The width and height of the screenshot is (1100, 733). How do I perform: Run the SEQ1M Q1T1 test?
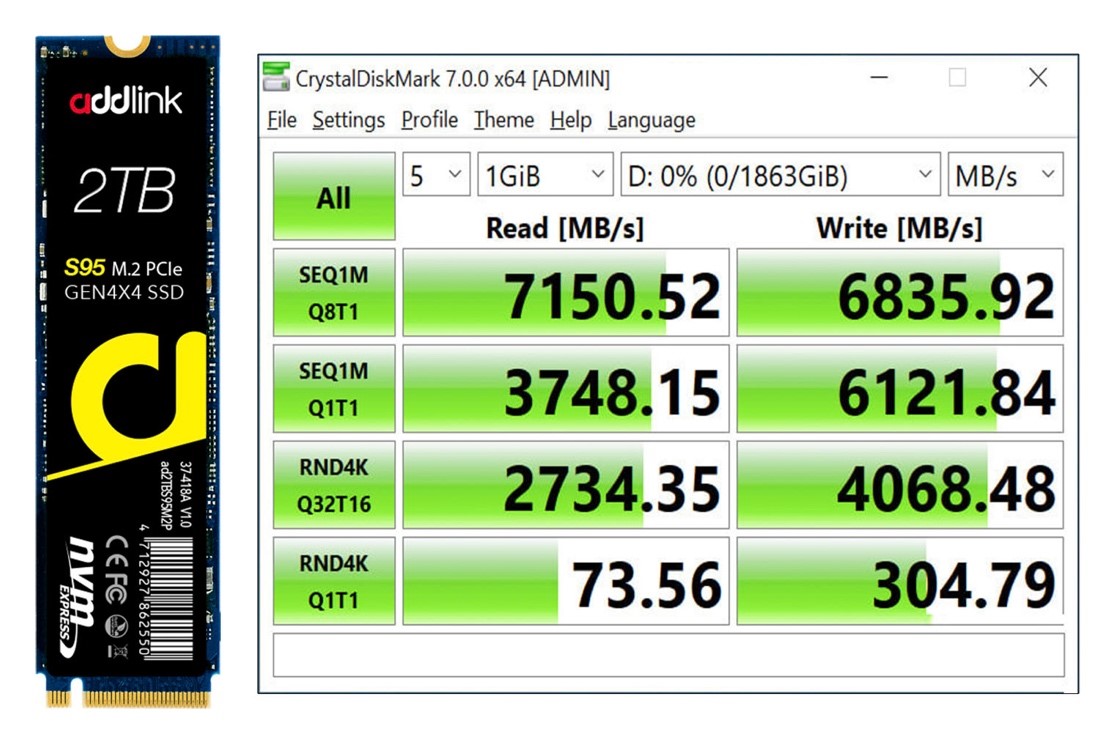(x=334, y=389)
